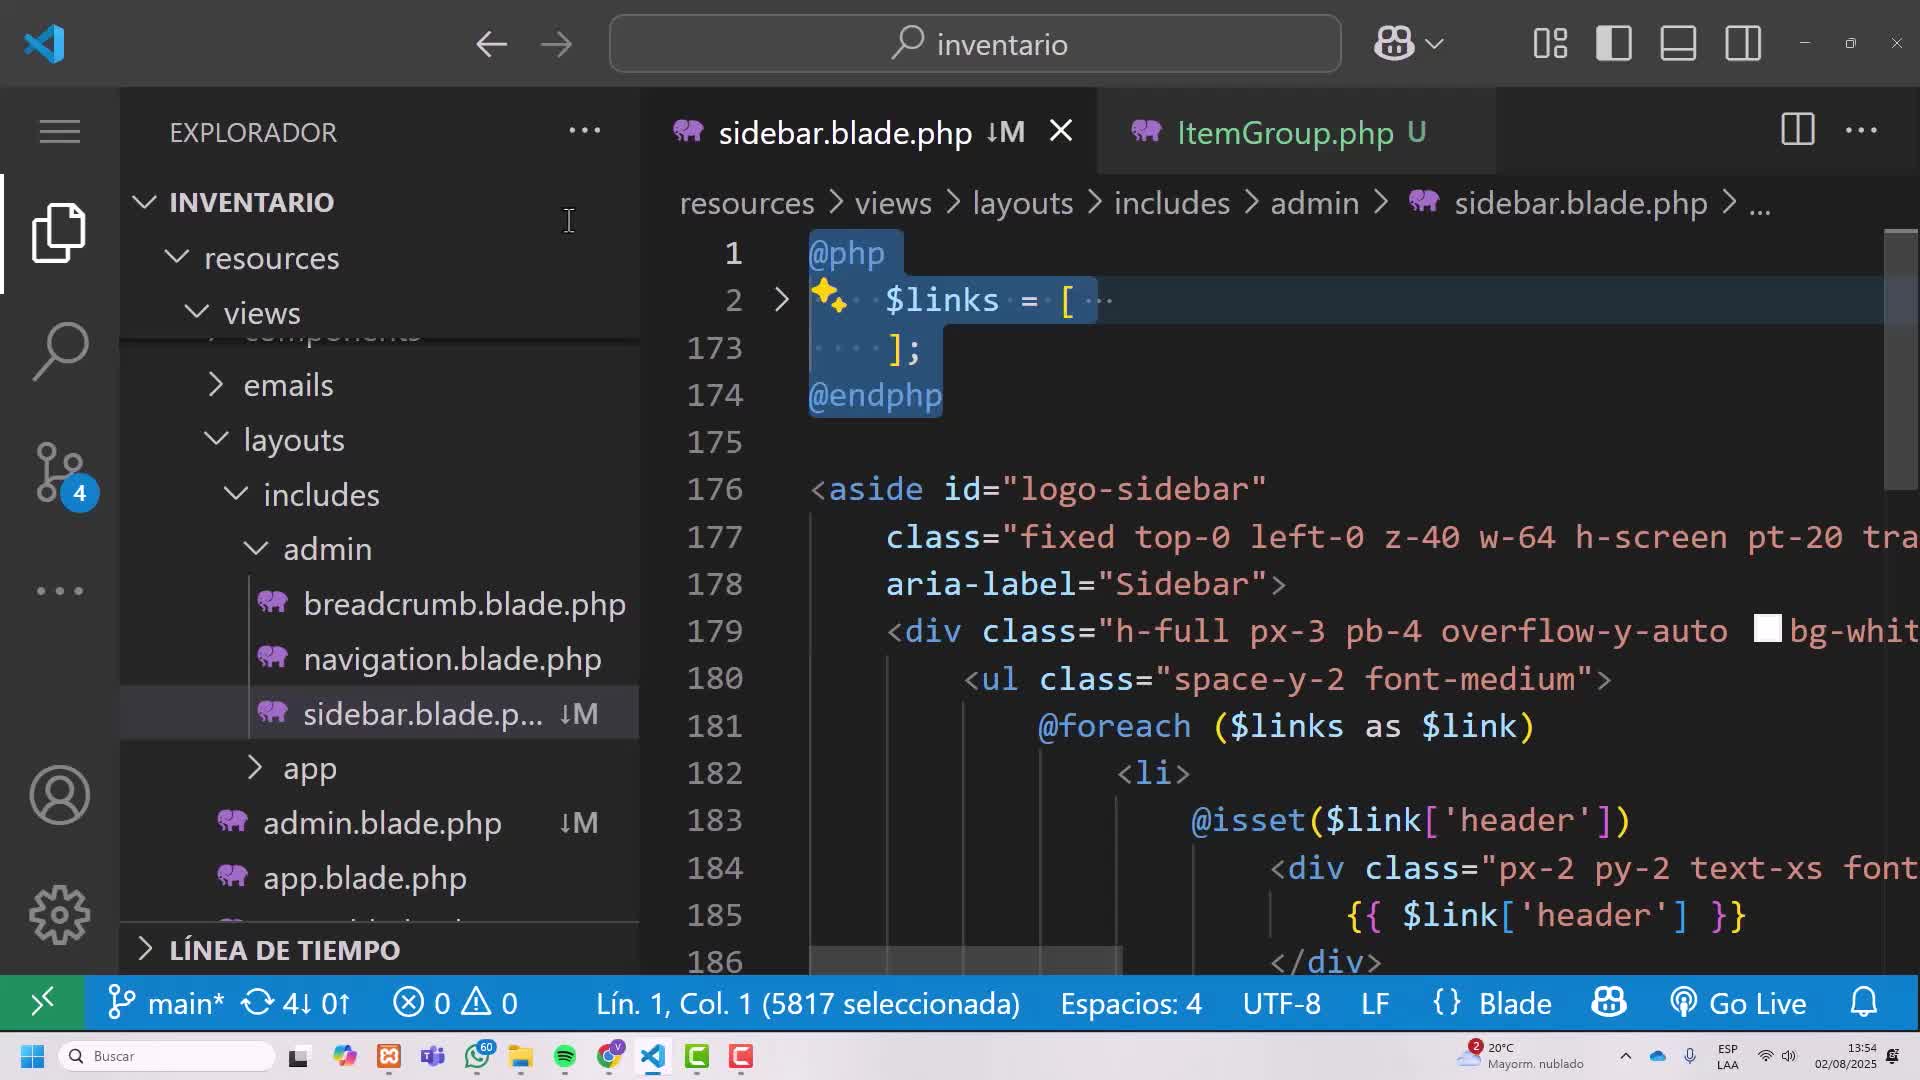Click the editor vertical scrollbar thumb

1901,360
